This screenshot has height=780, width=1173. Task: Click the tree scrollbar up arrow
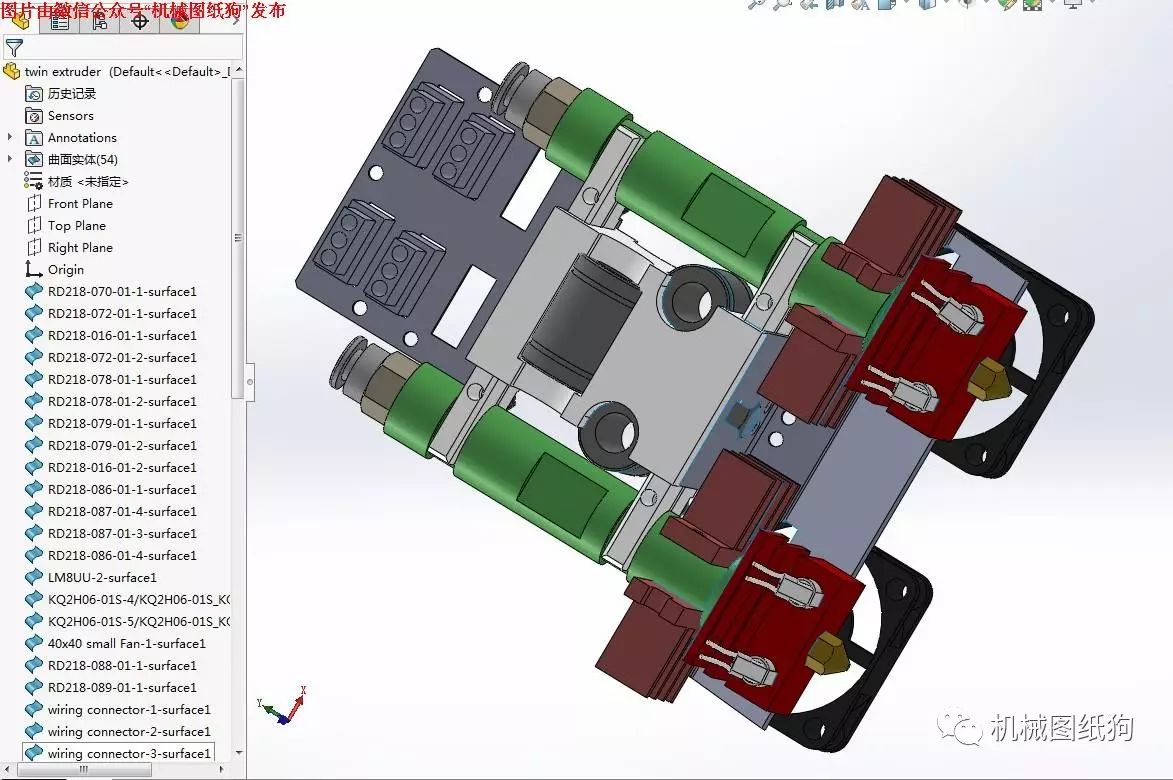(x=239, y=70)
